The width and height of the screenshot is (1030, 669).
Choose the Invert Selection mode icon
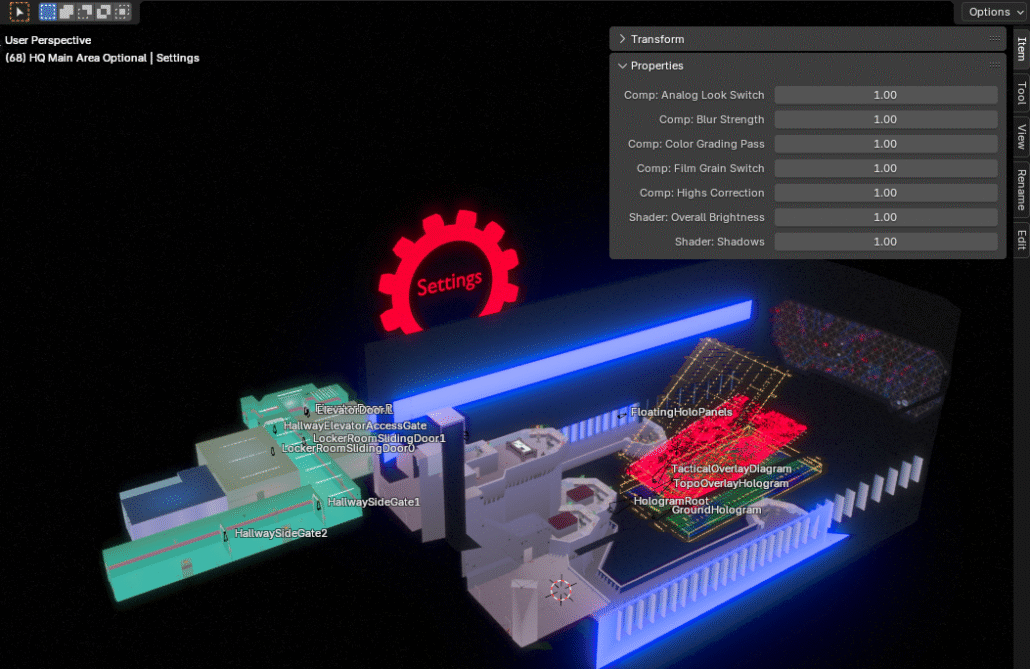coord(103,12)
